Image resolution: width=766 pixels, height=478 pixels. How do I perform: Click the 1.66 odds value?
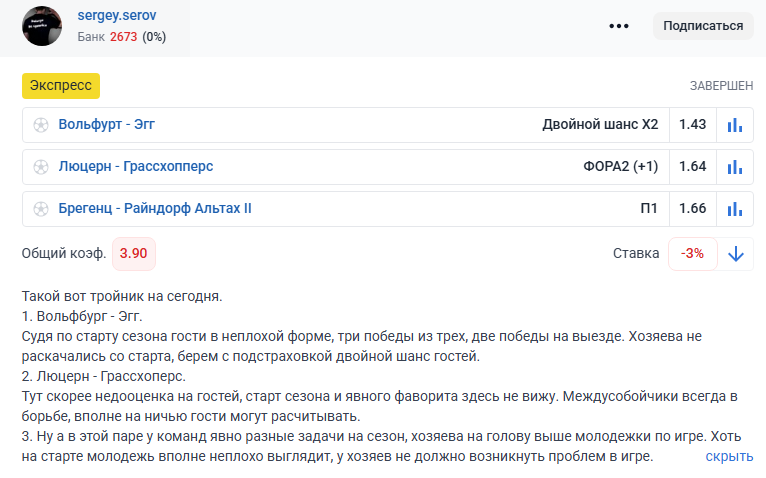[692, 209]
